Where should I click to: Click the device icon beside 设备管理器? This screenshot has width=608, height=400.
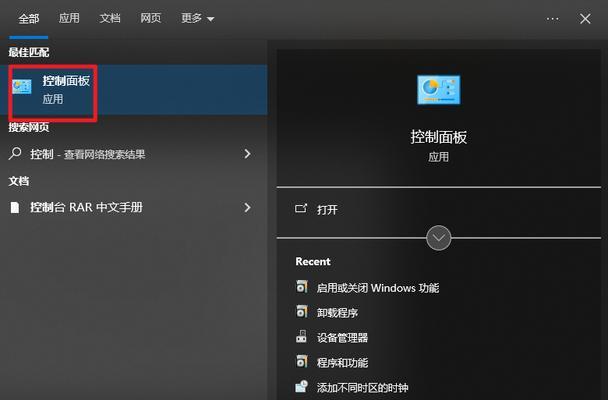pos(301,336)
